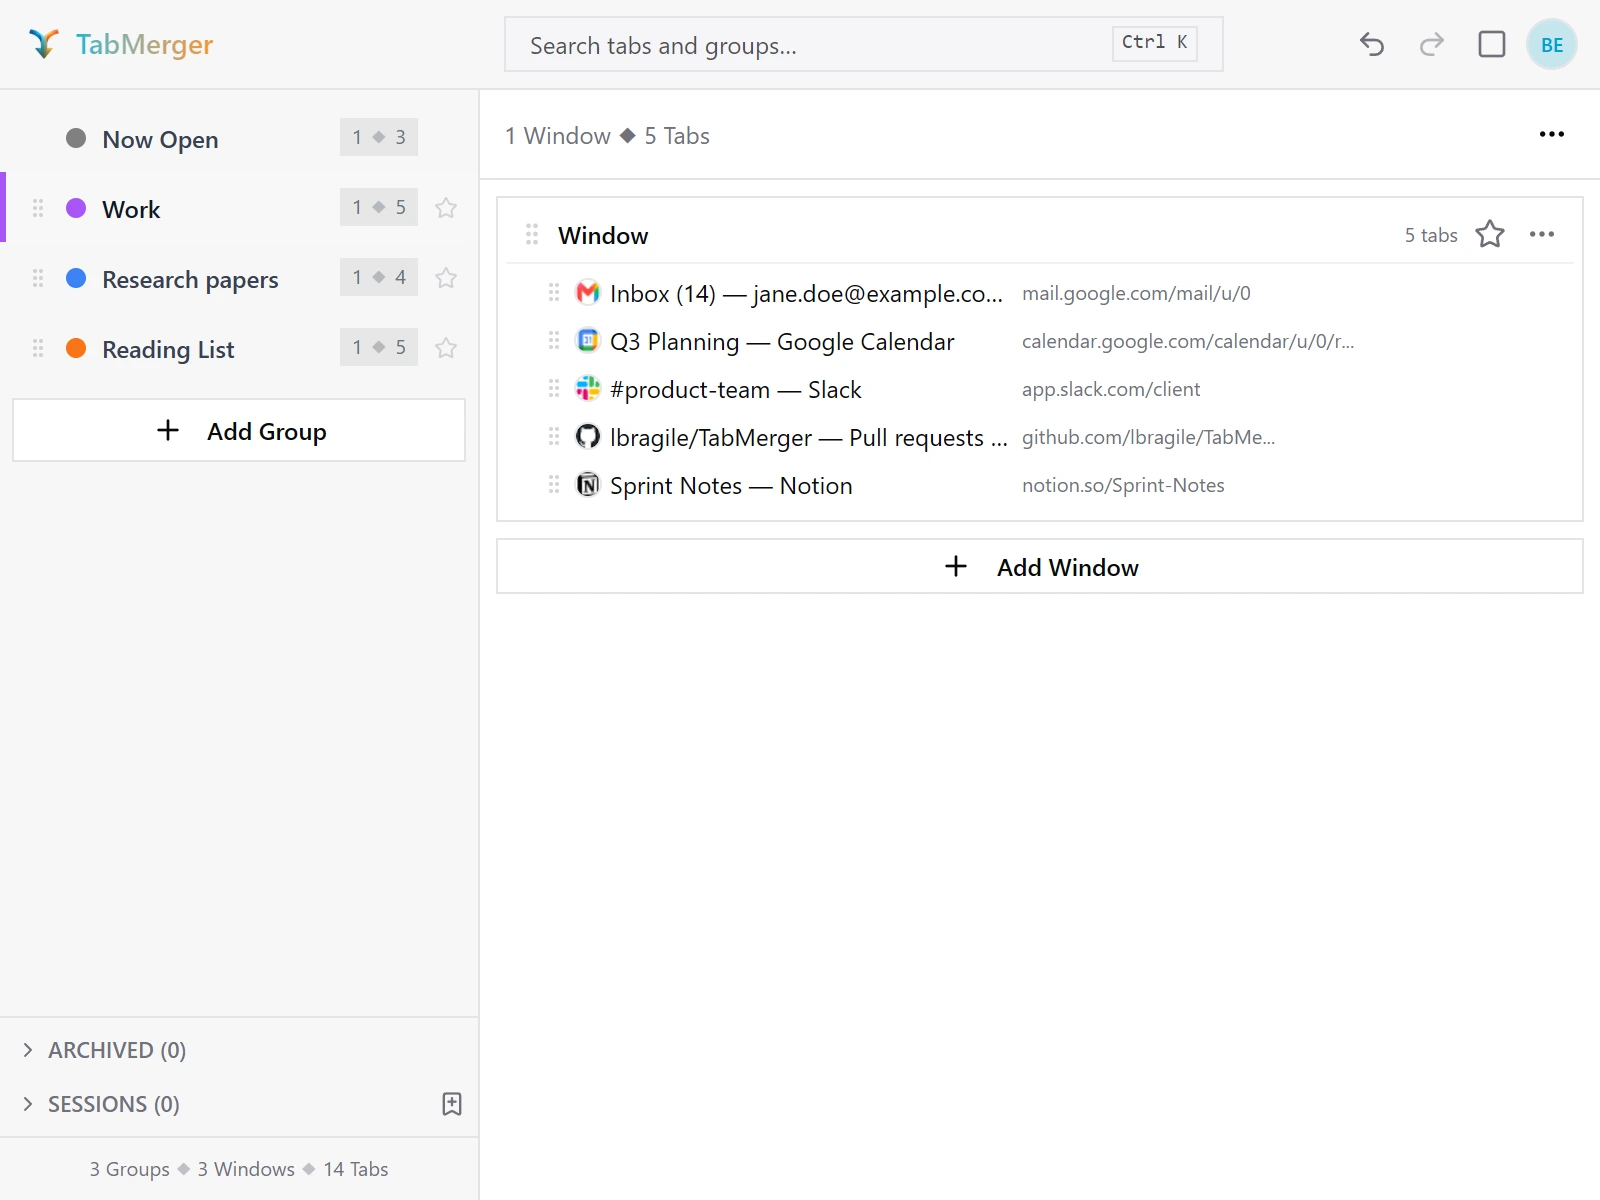Click the square layout icon in header

[x=1492, y=44]
